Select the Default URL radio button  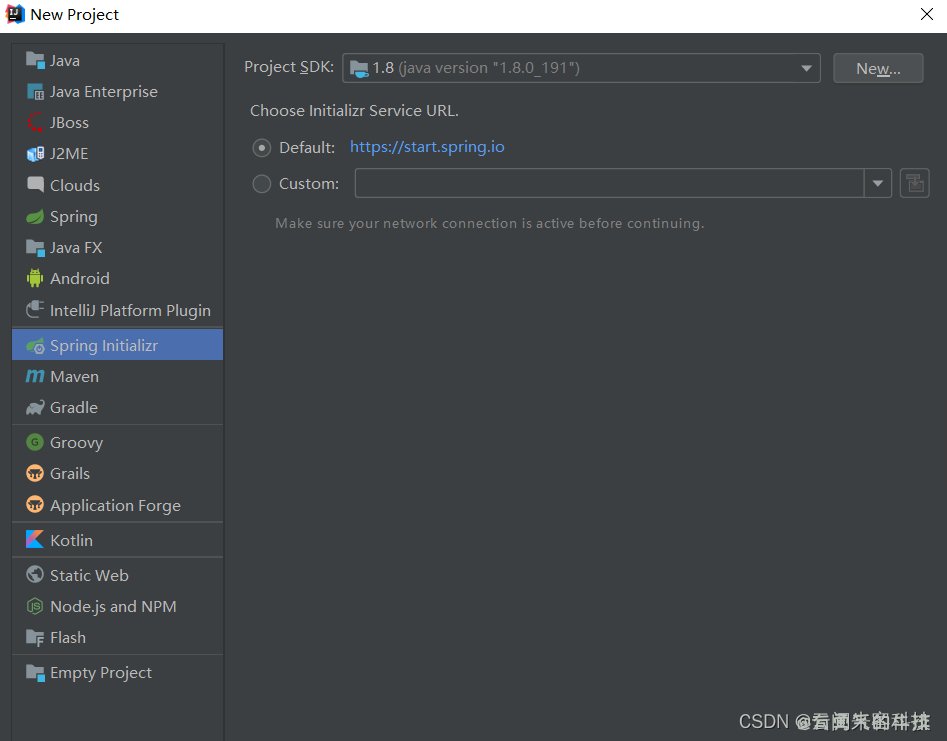click(262, 148)
